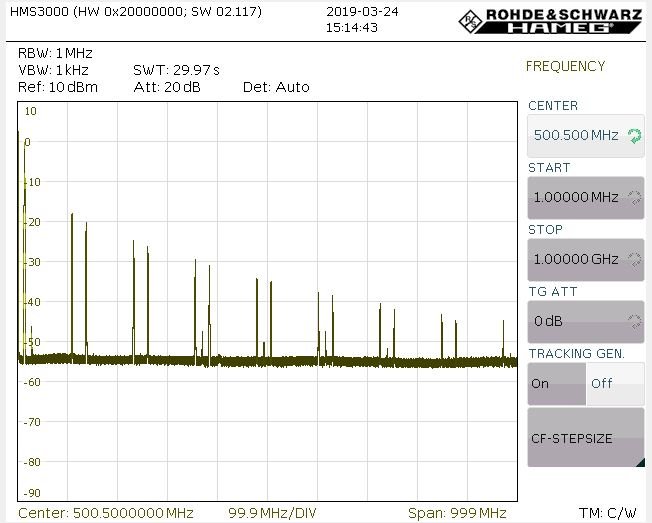This screenshot has width=652, height=523.
Task: Click the SWT: 29.97 s readout
Action: coord(176,70)
